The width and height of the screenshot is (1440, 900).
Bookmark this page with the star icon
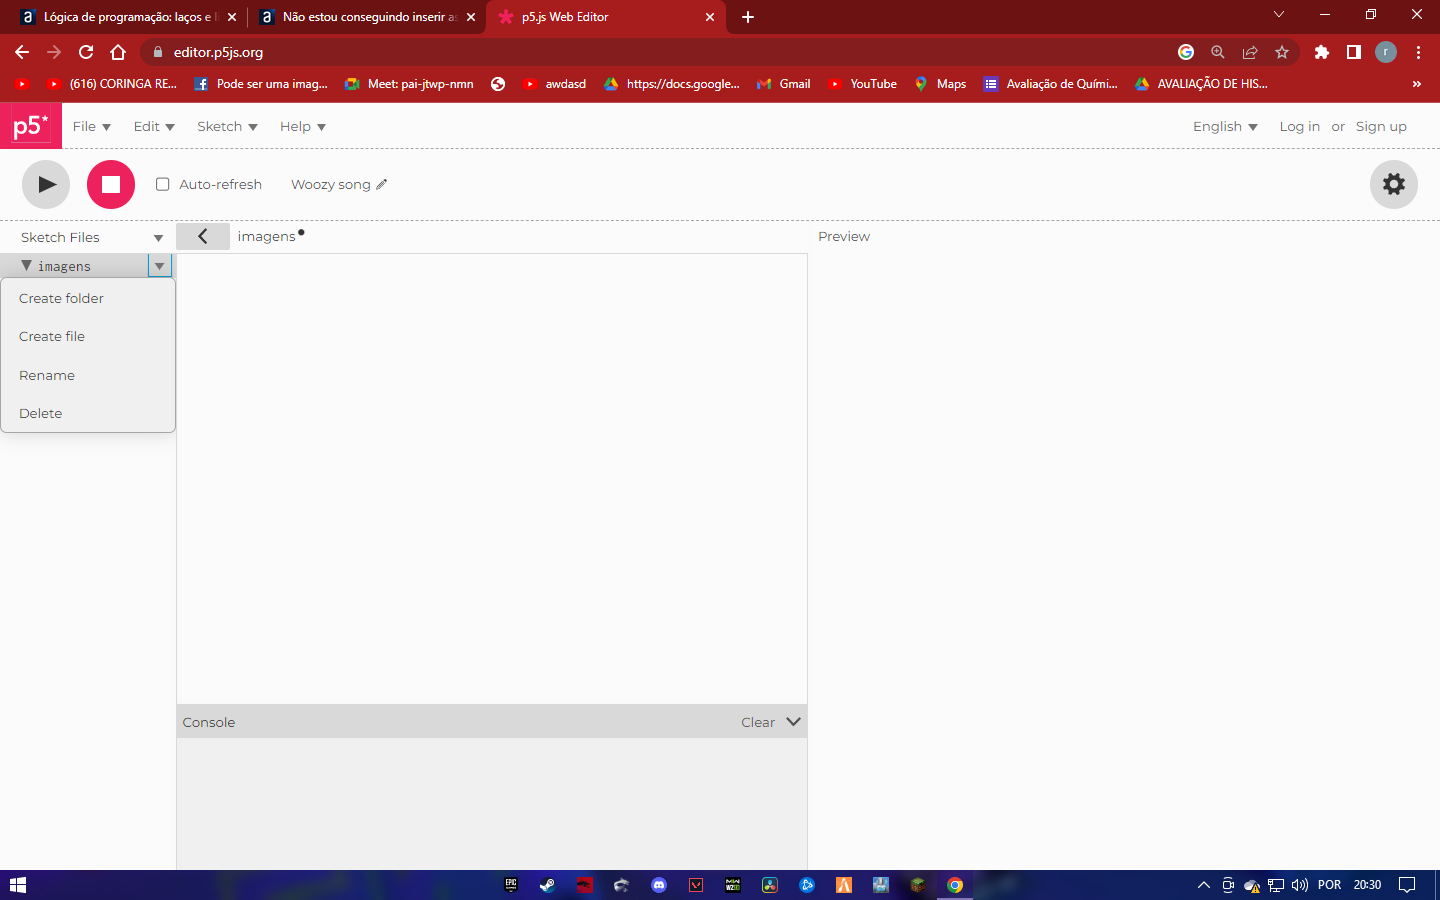1282,52
